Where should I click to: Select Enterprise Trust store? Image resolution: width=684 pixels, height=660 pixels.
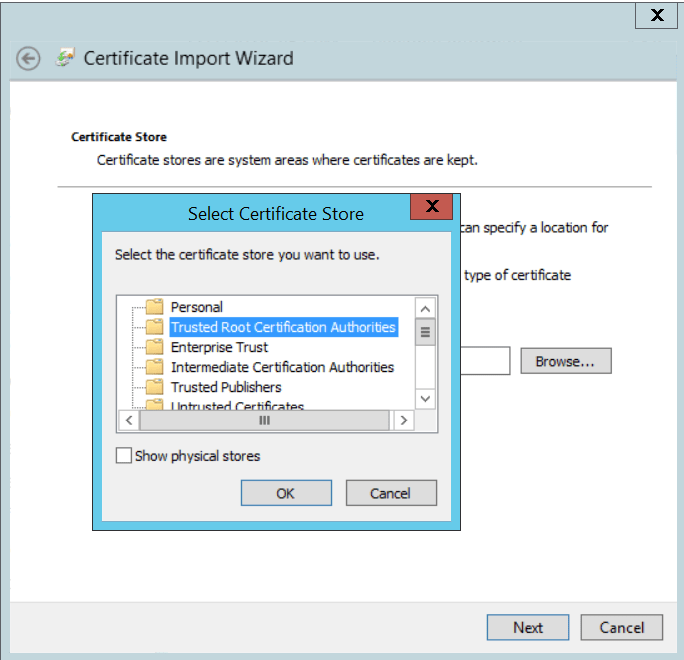tap(219, 347)
